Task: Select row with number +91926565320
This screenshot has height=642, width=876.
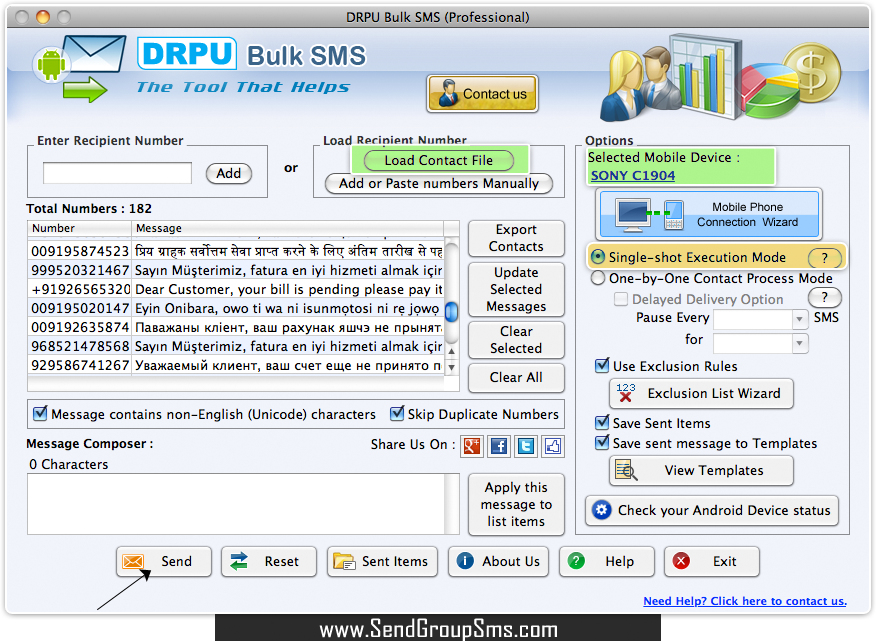Action: 236,289
